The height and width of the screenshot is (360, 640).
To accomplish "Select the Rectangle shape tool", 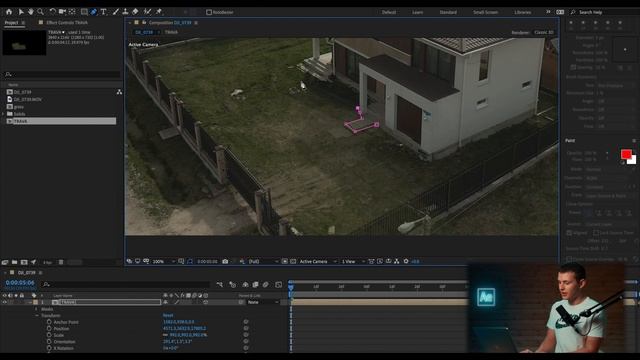I will [x=84, y=12].
